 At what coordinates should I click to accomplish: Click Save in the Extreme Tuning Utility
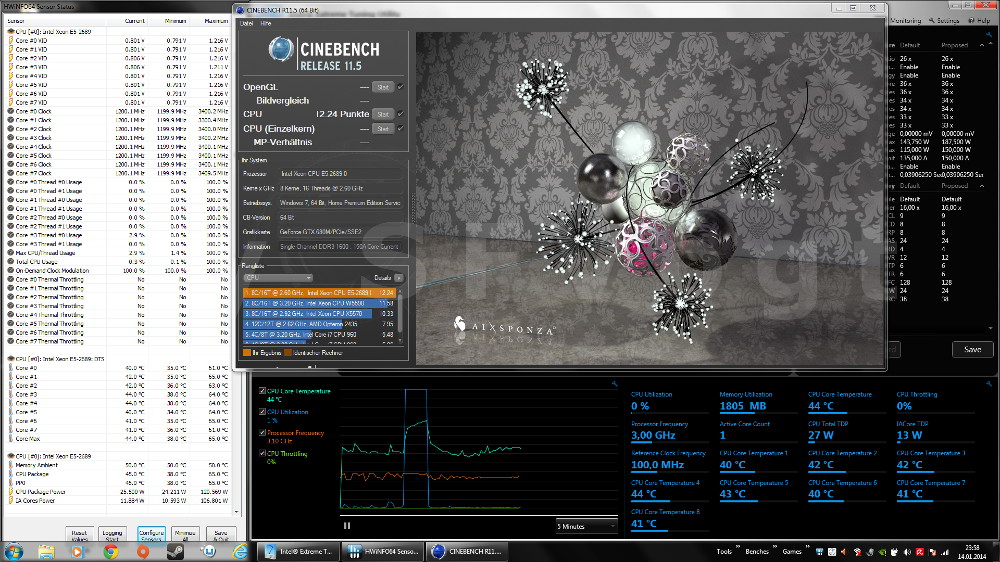(972, 350)
